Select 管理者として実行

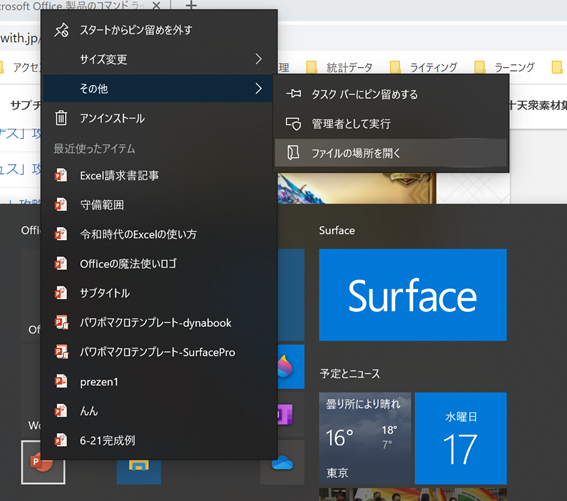pyautogui.click(x=391, y=124)
